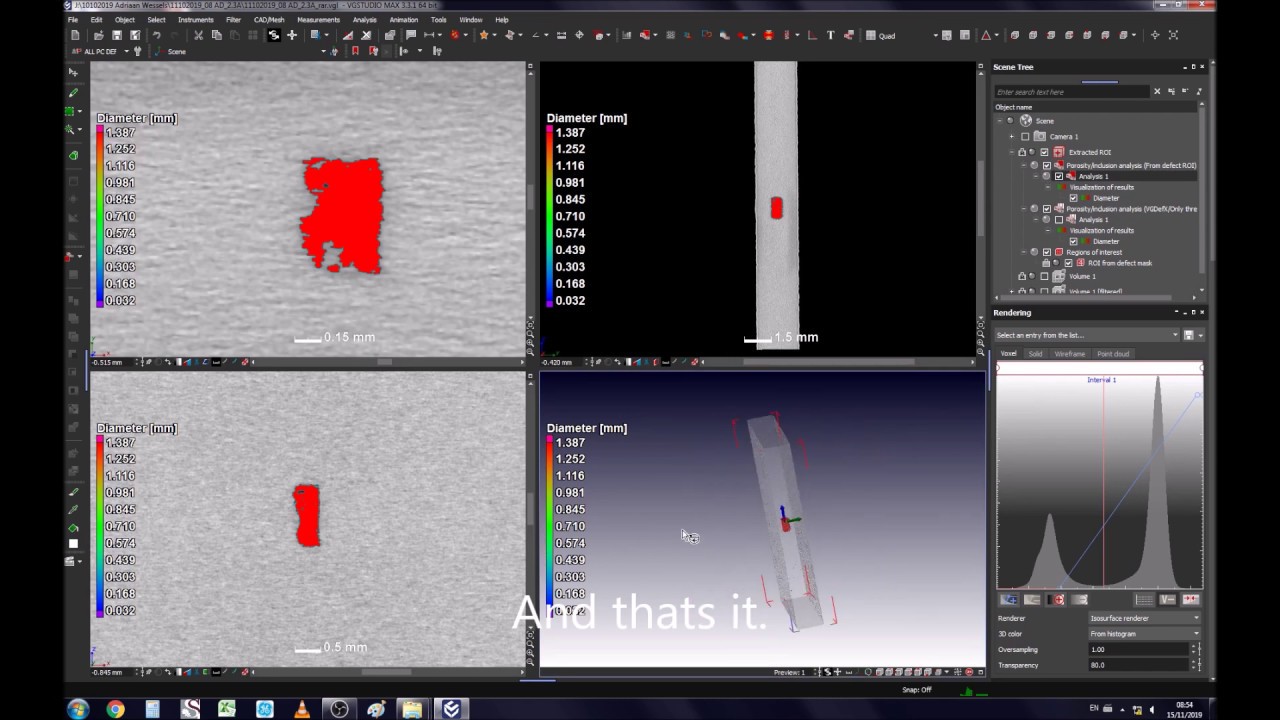Click the Cut scissors icon
This screenshot has height=720, width=1280.
pyautogui.click(x=198, y=35)
